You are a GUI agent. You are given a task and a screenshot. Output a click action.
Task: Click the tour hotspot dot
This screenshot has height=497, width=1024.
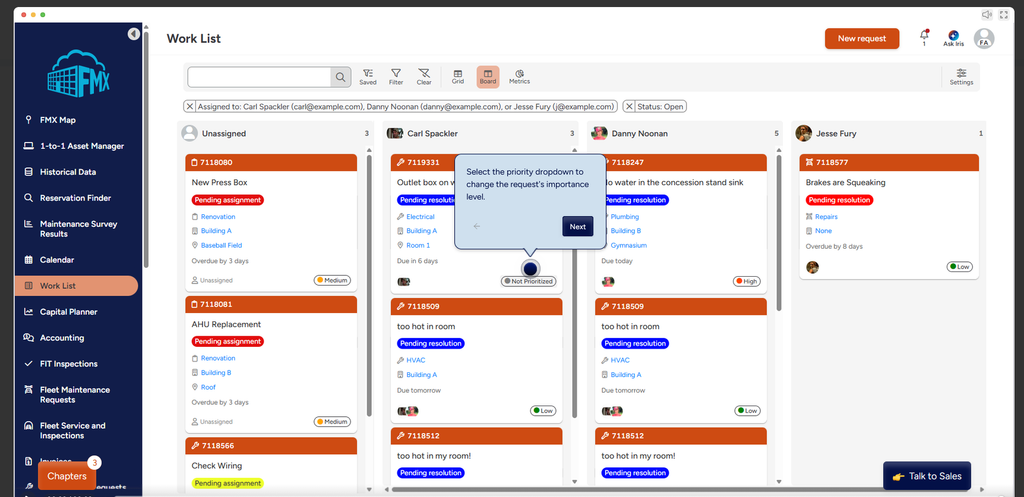point(530,268)
